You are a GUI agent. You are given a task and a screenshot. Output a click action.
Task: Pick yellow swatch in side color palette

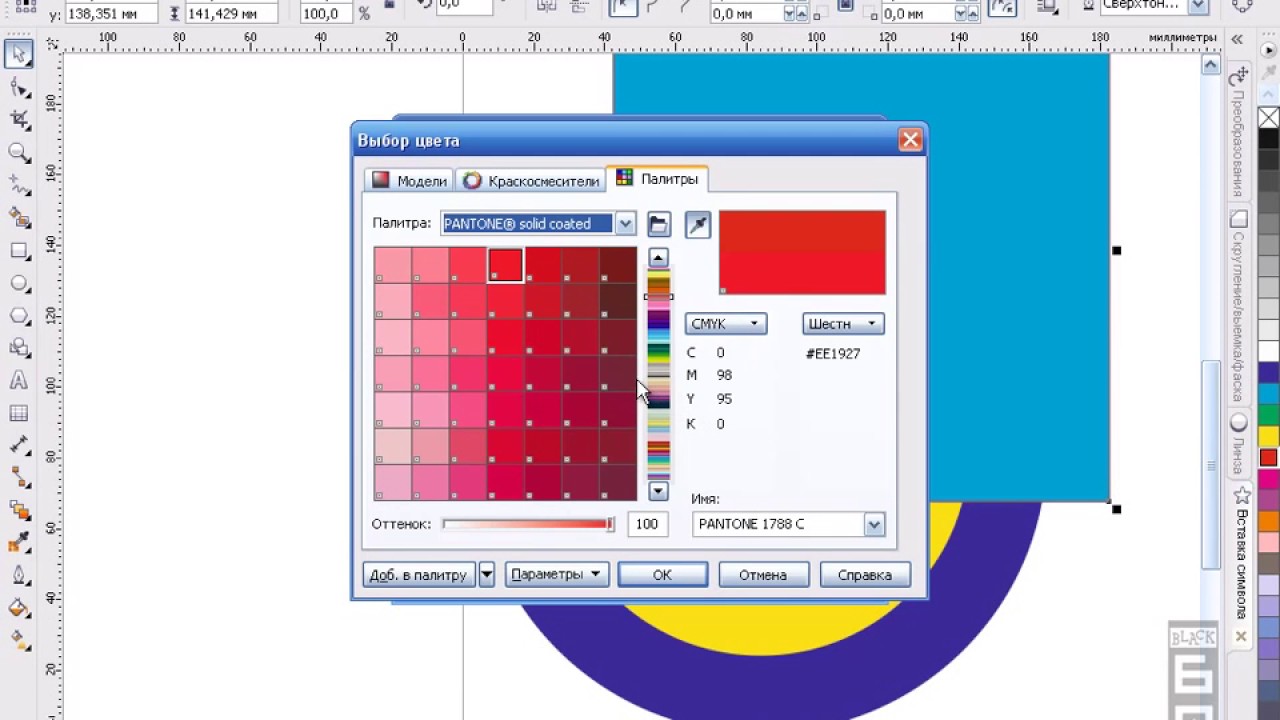pyautogui.click(x=1268, y=436)
